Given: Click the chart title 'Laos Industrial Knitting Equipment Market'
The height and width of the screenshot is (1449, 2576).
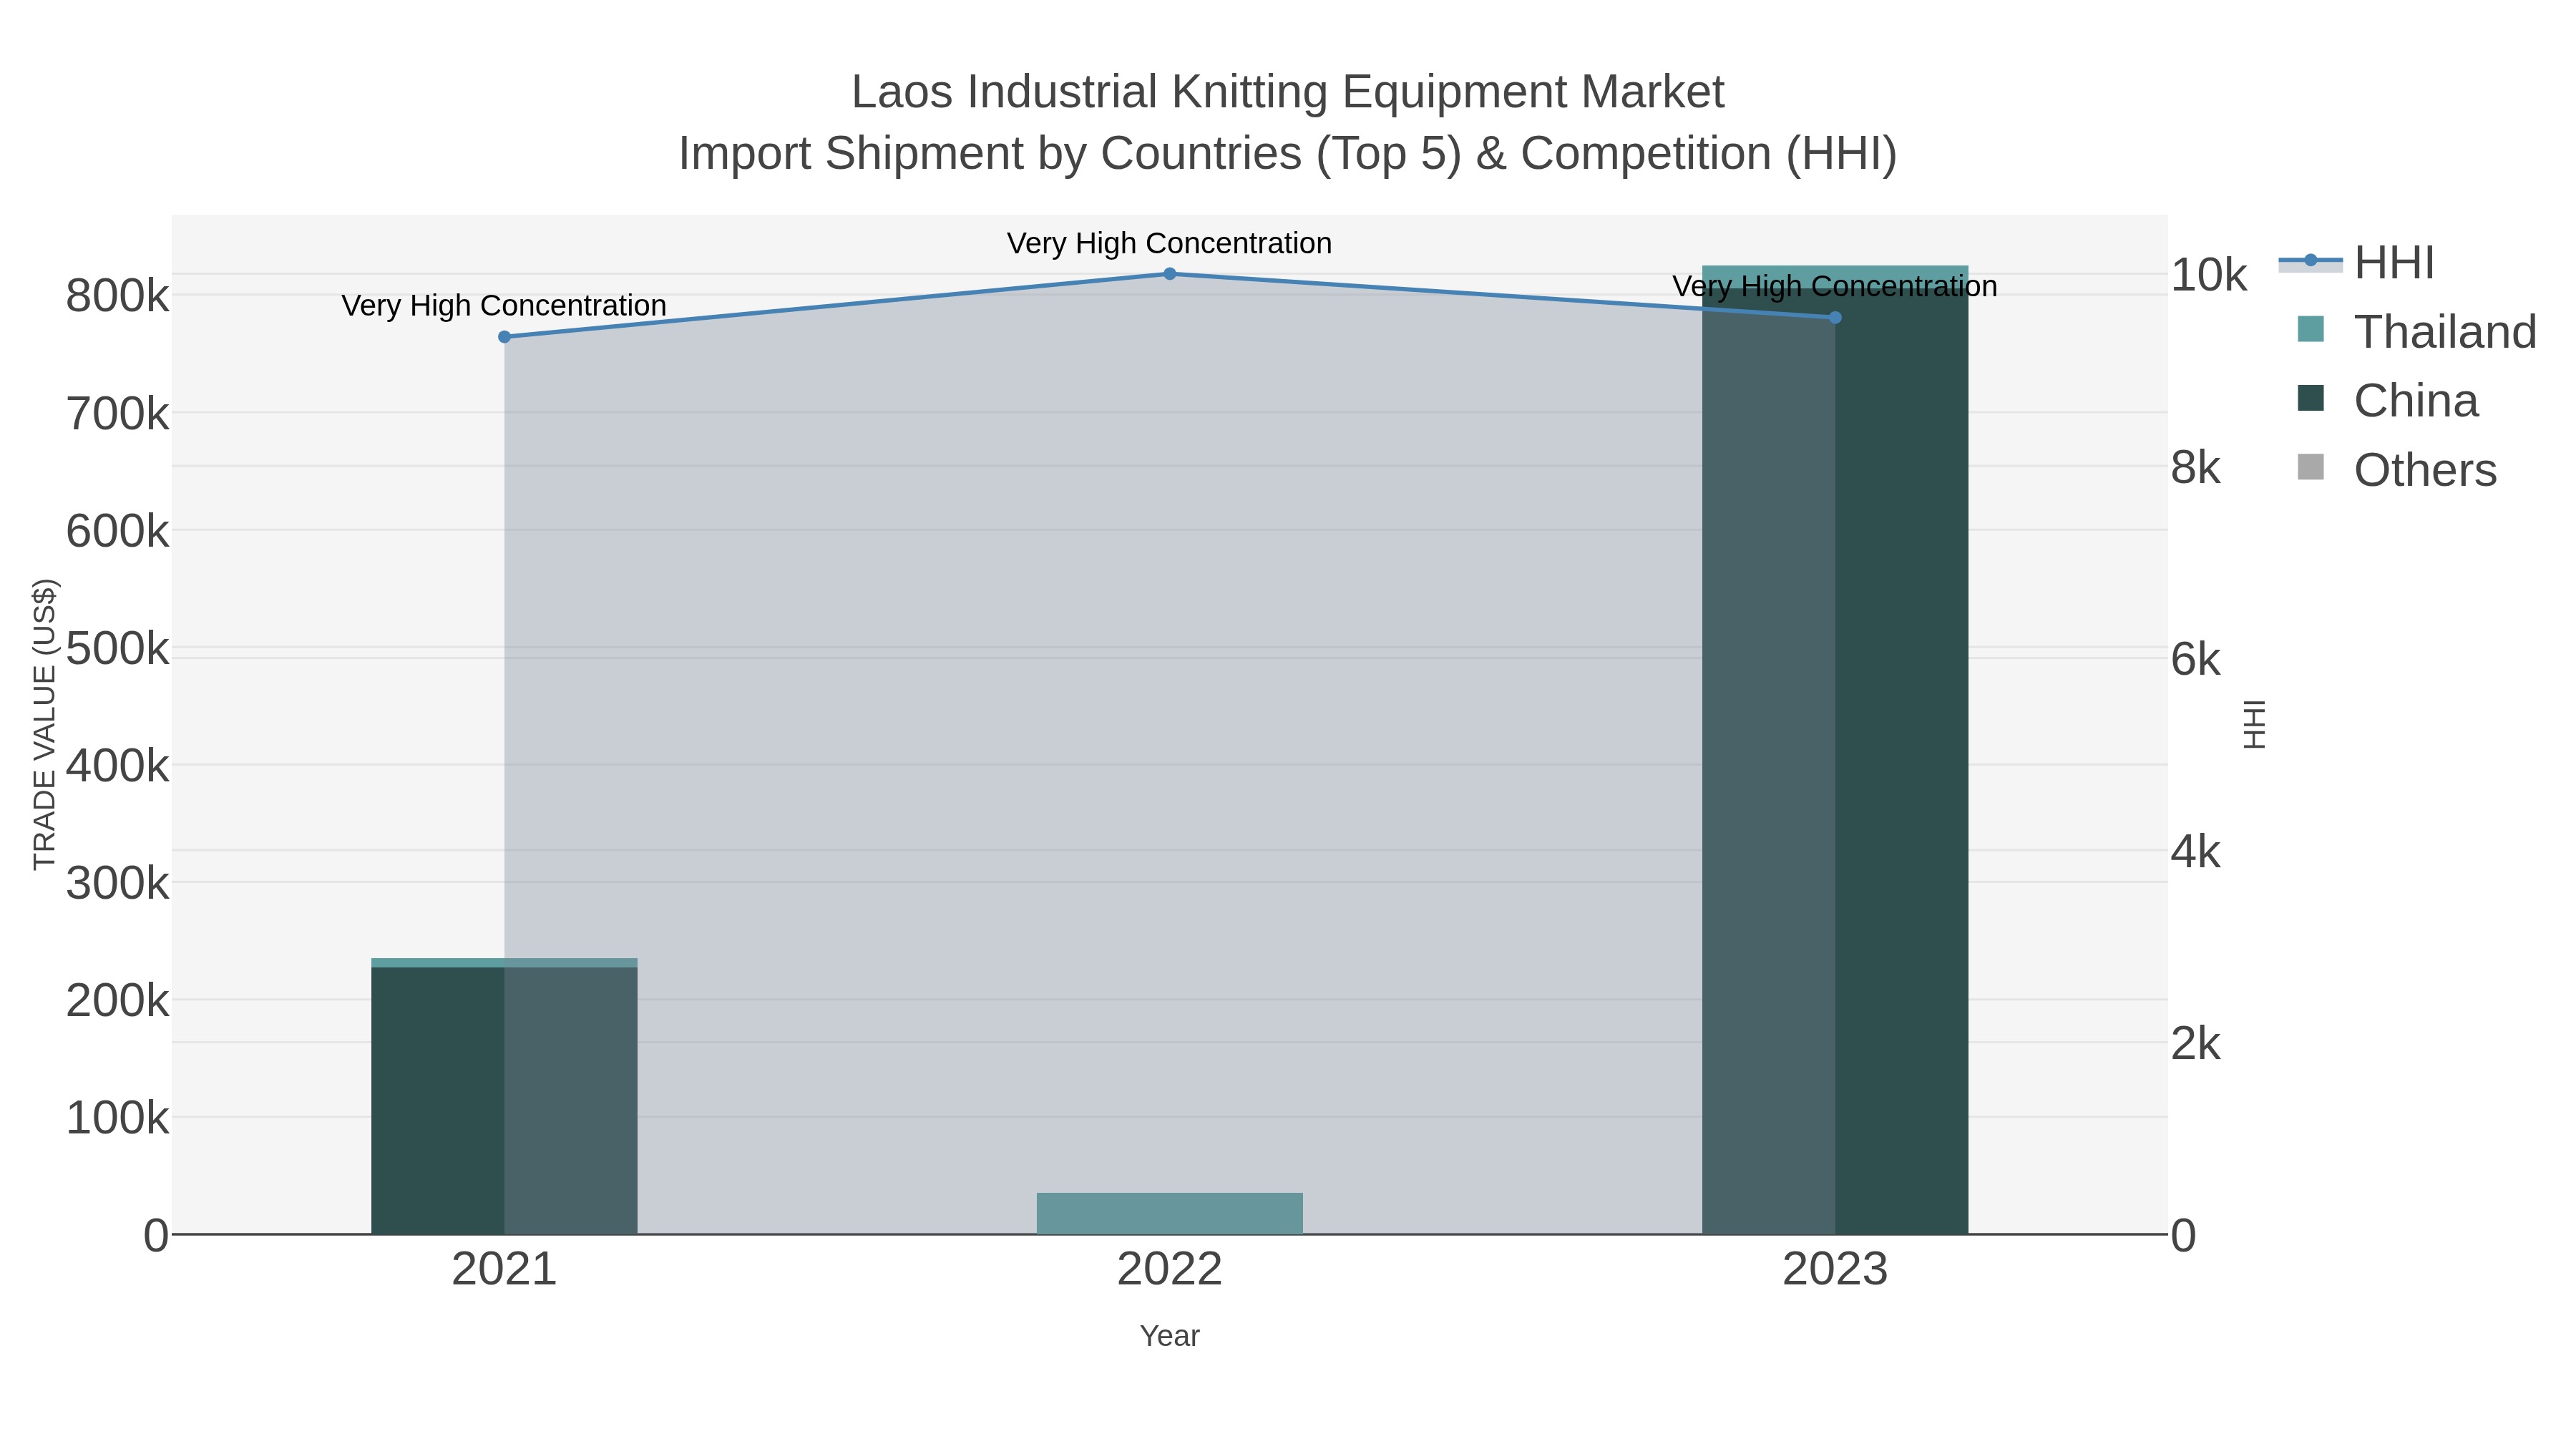Looking at the screenshot, I should click(x=1288, y=92).
